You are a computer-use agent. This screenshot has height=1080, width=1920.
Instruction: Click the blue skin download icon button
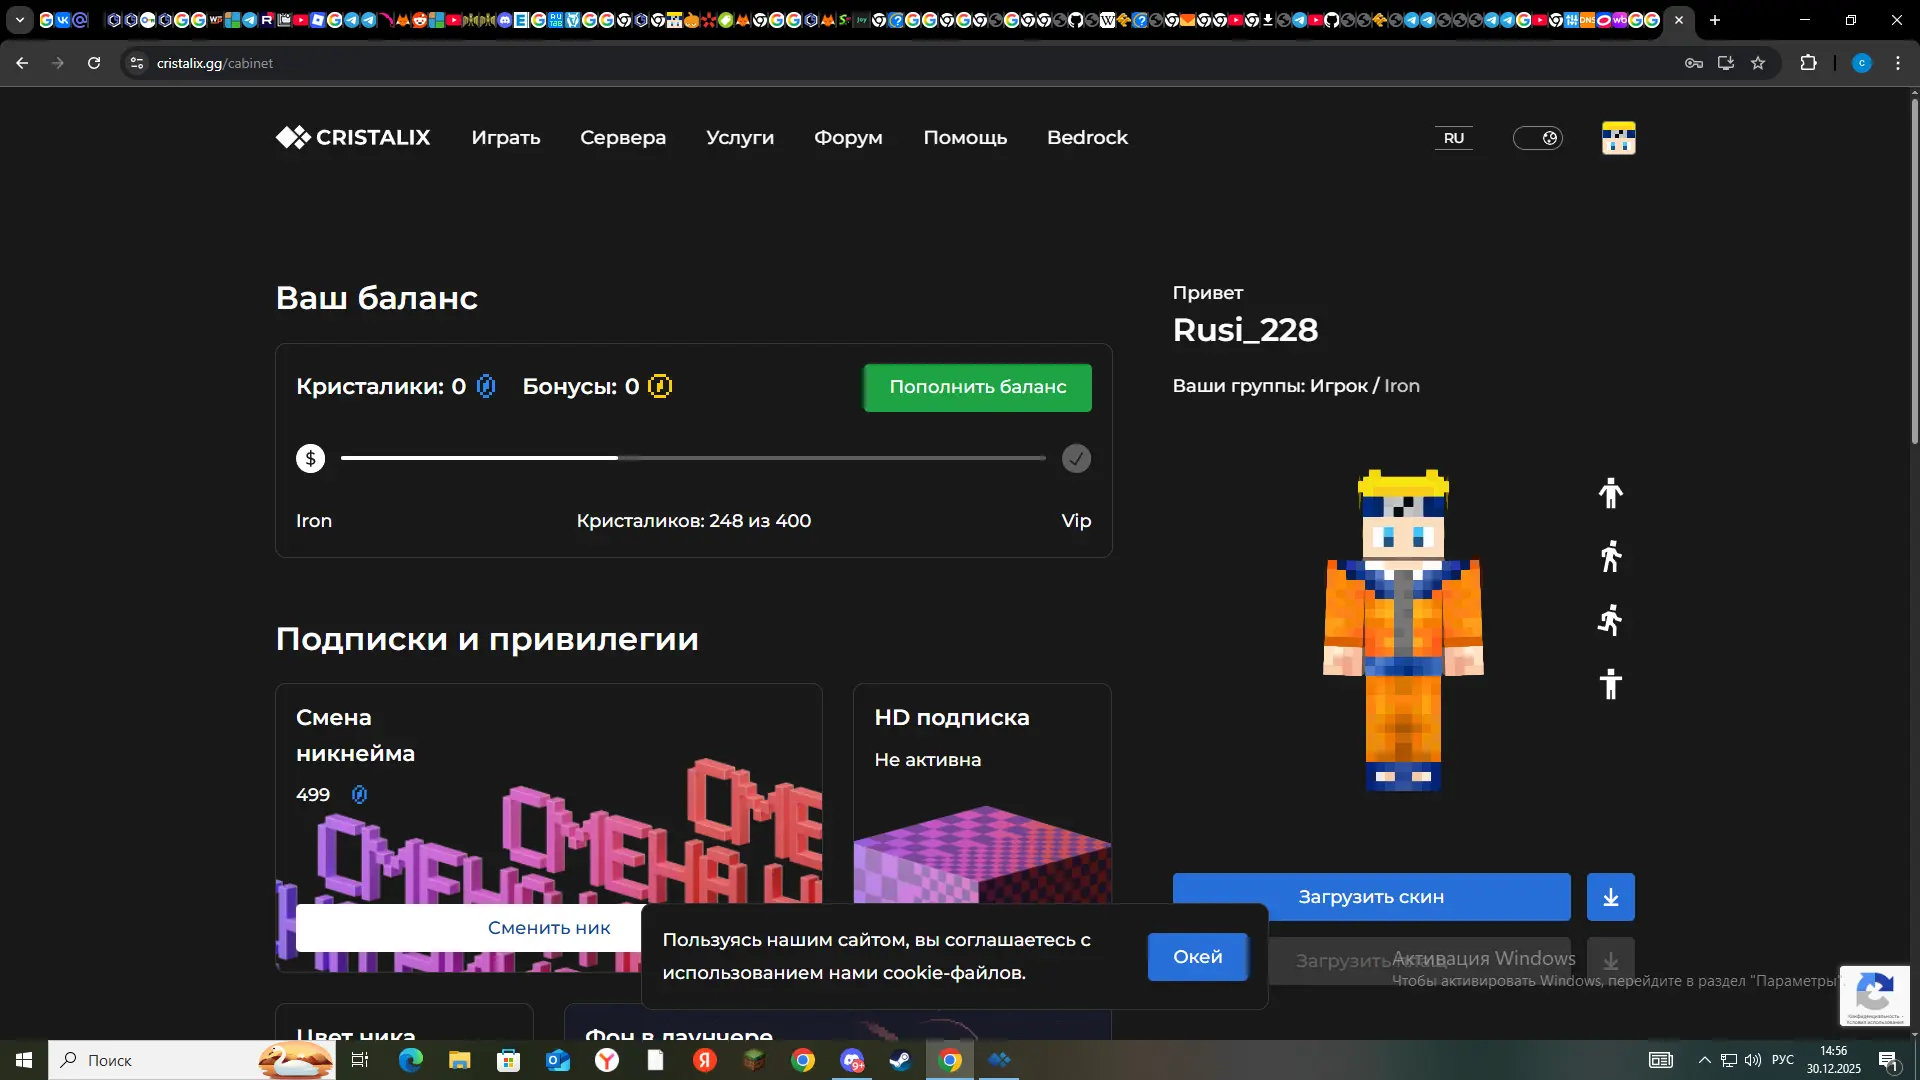click(1611, 897)
